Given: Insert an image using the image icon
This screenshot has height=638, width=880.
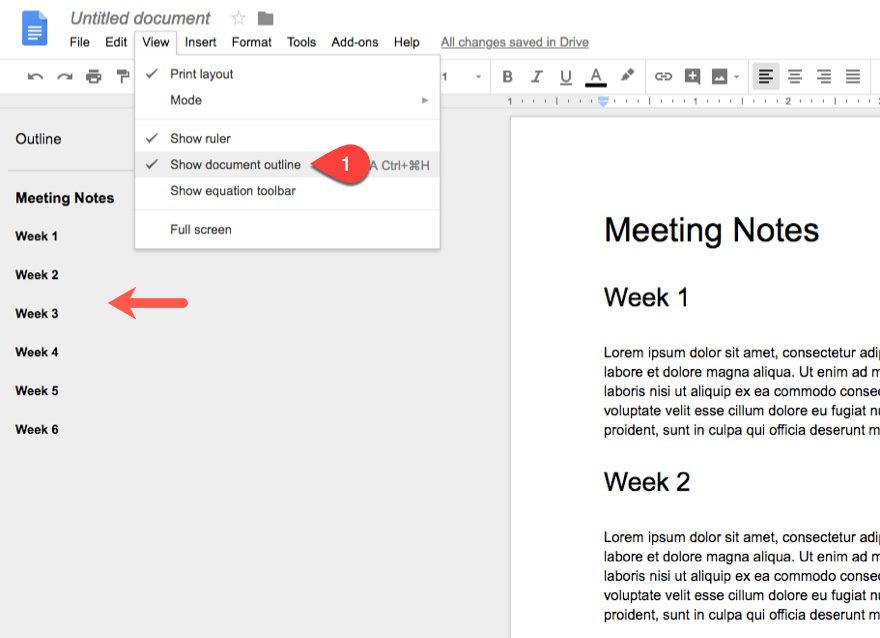Looking at the screenshot, I should 718,76.
